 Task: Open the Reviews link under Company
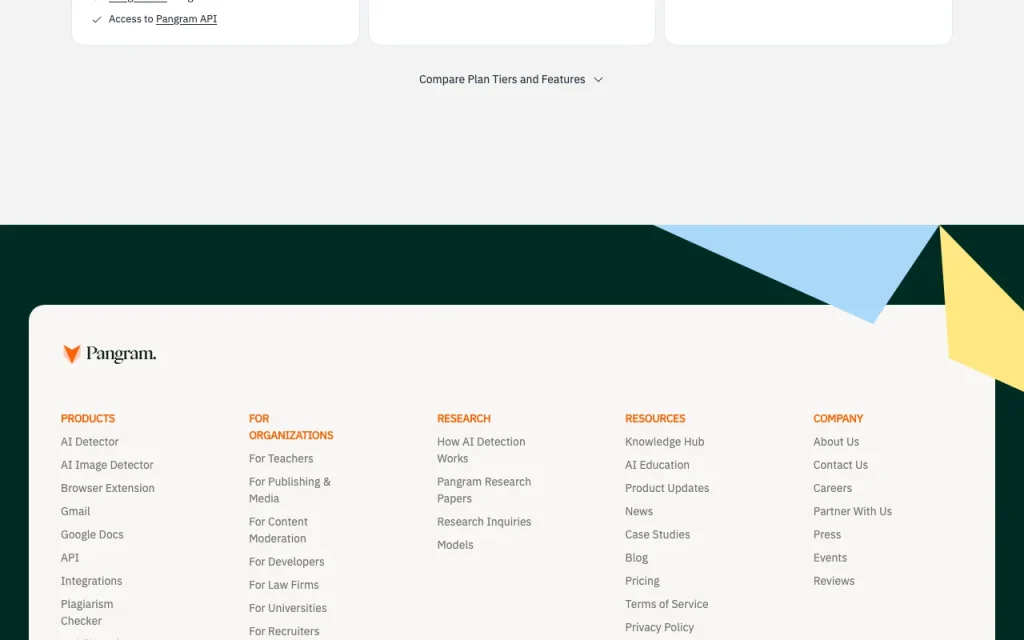[x=834, y=581]
